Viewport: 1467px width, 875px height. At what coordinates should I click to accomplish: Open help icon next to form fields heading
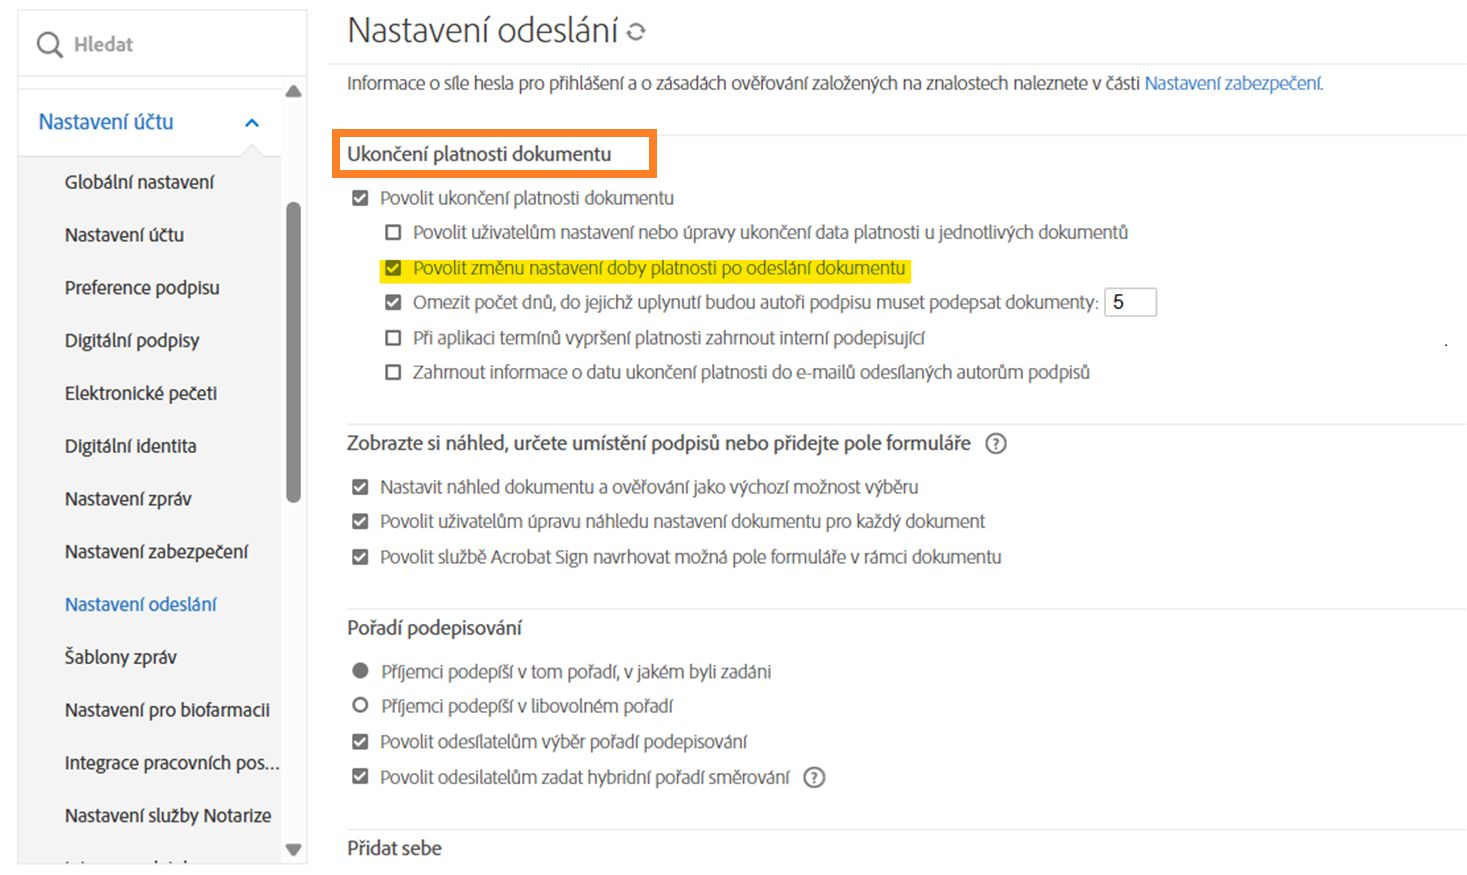click(995, 444)
